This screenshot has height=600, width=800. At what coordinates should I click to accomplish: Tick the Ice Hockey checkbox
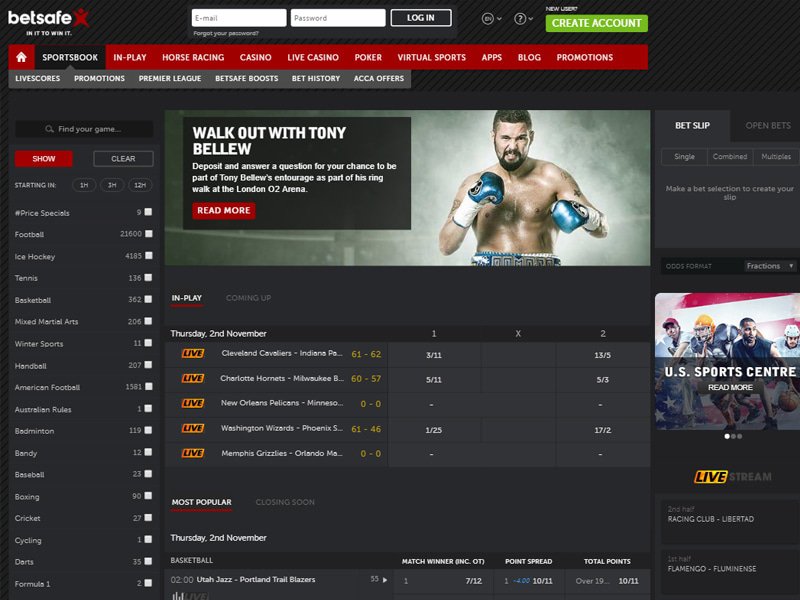click(148, 256)
